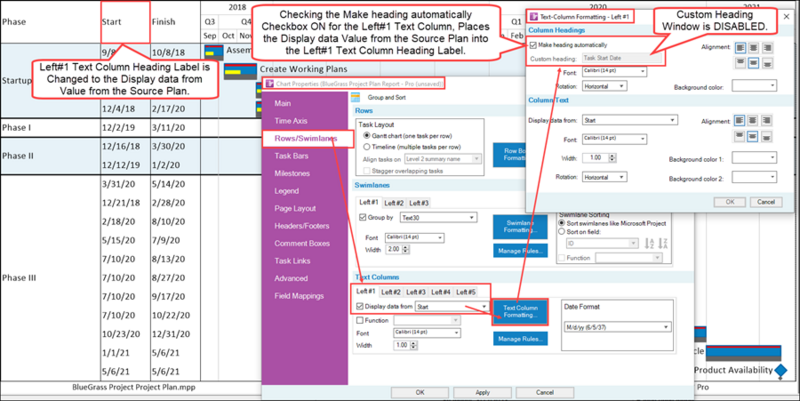800x401 pixels.
Task: Click heading right-align icon in Column Headings
Action: click(766, 48)
